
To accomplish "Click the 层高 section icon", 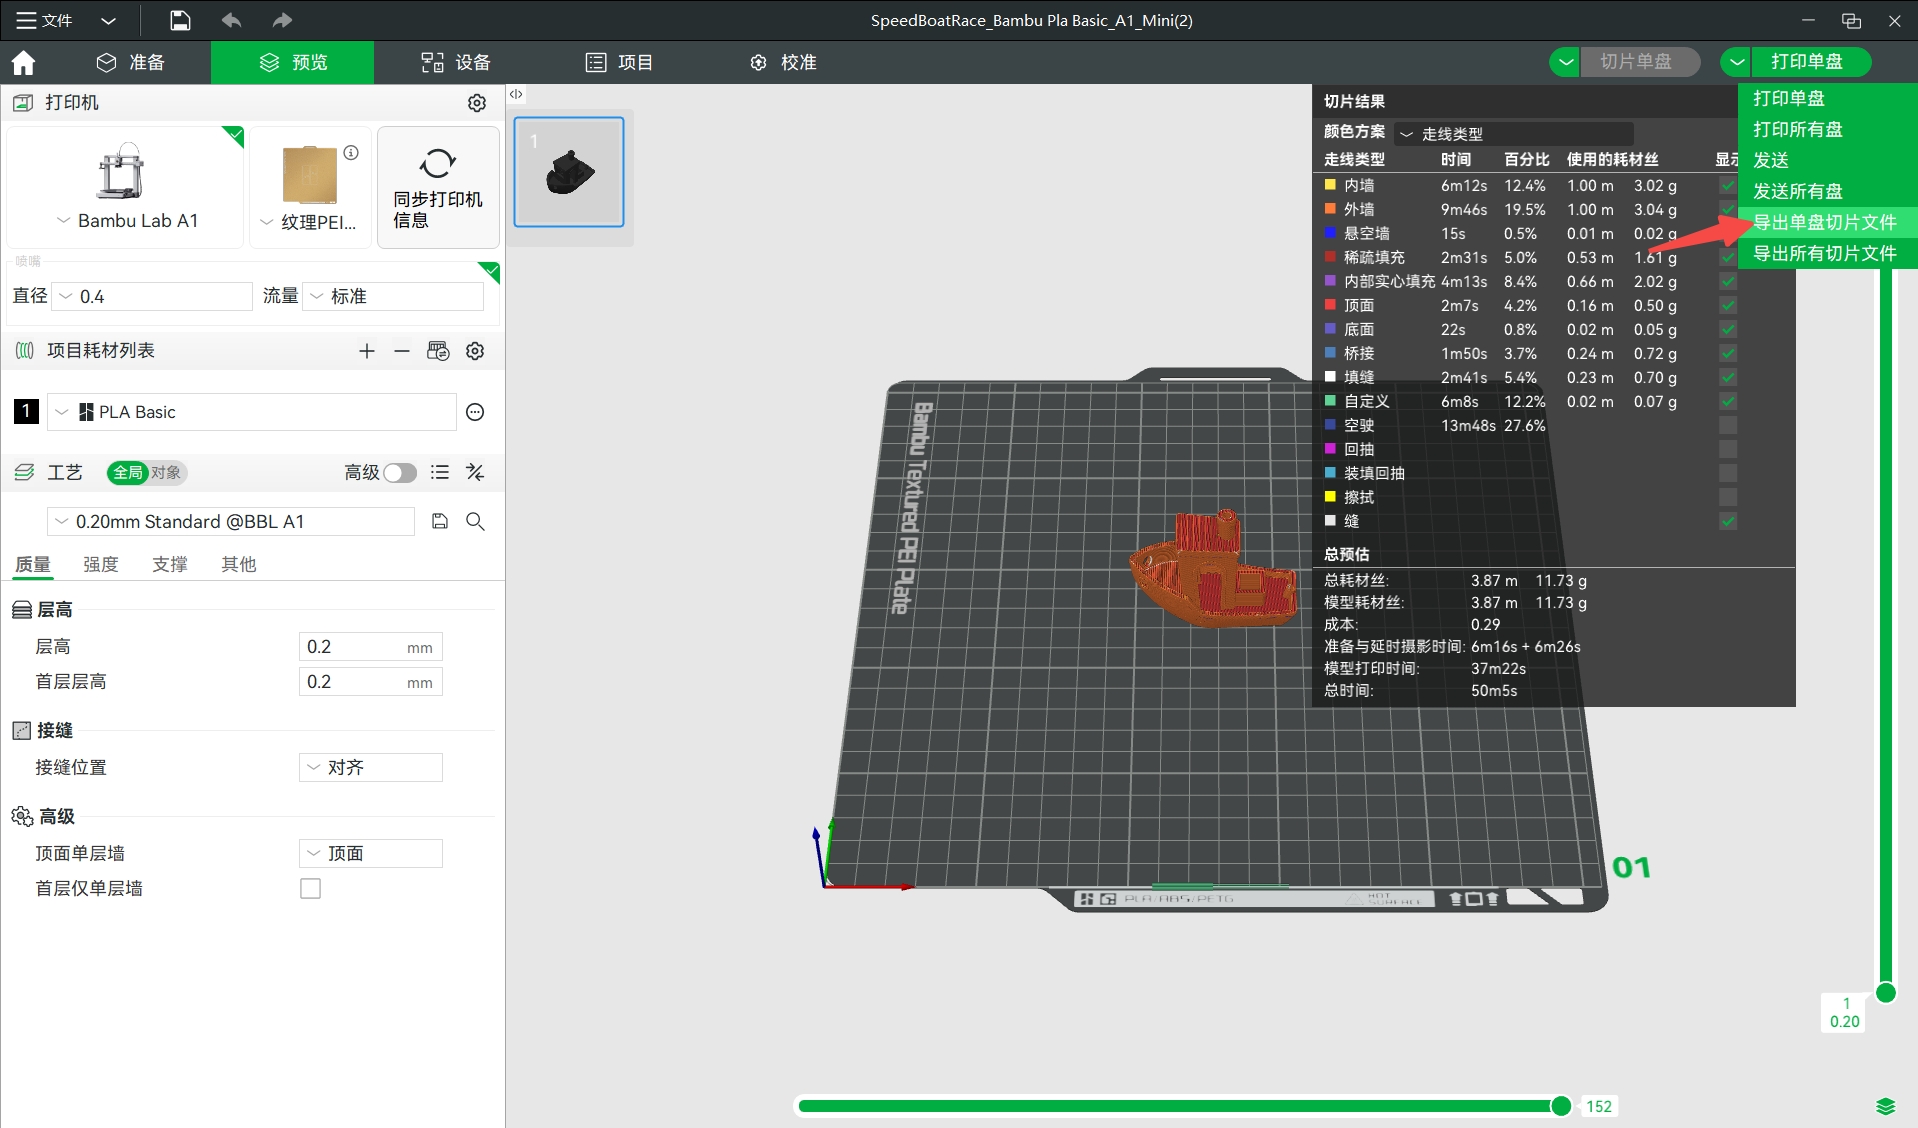I will (x=22, y=610).
